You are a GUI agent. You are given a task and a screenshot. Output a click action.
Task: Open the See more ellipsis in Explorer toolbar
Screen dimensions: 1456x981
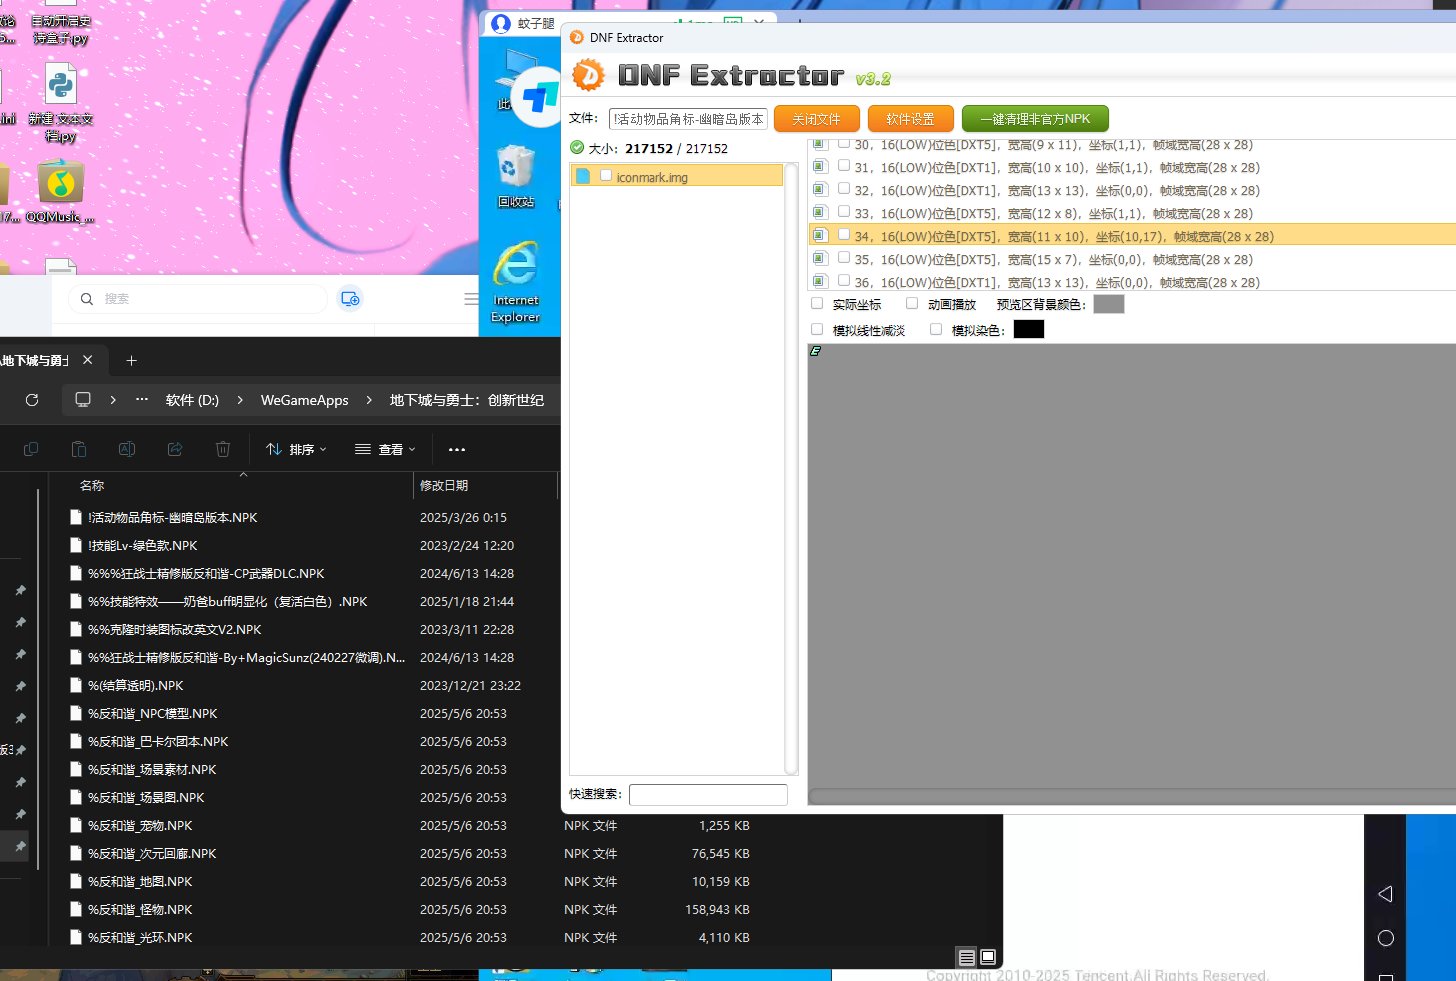click(x=457, y=450)
